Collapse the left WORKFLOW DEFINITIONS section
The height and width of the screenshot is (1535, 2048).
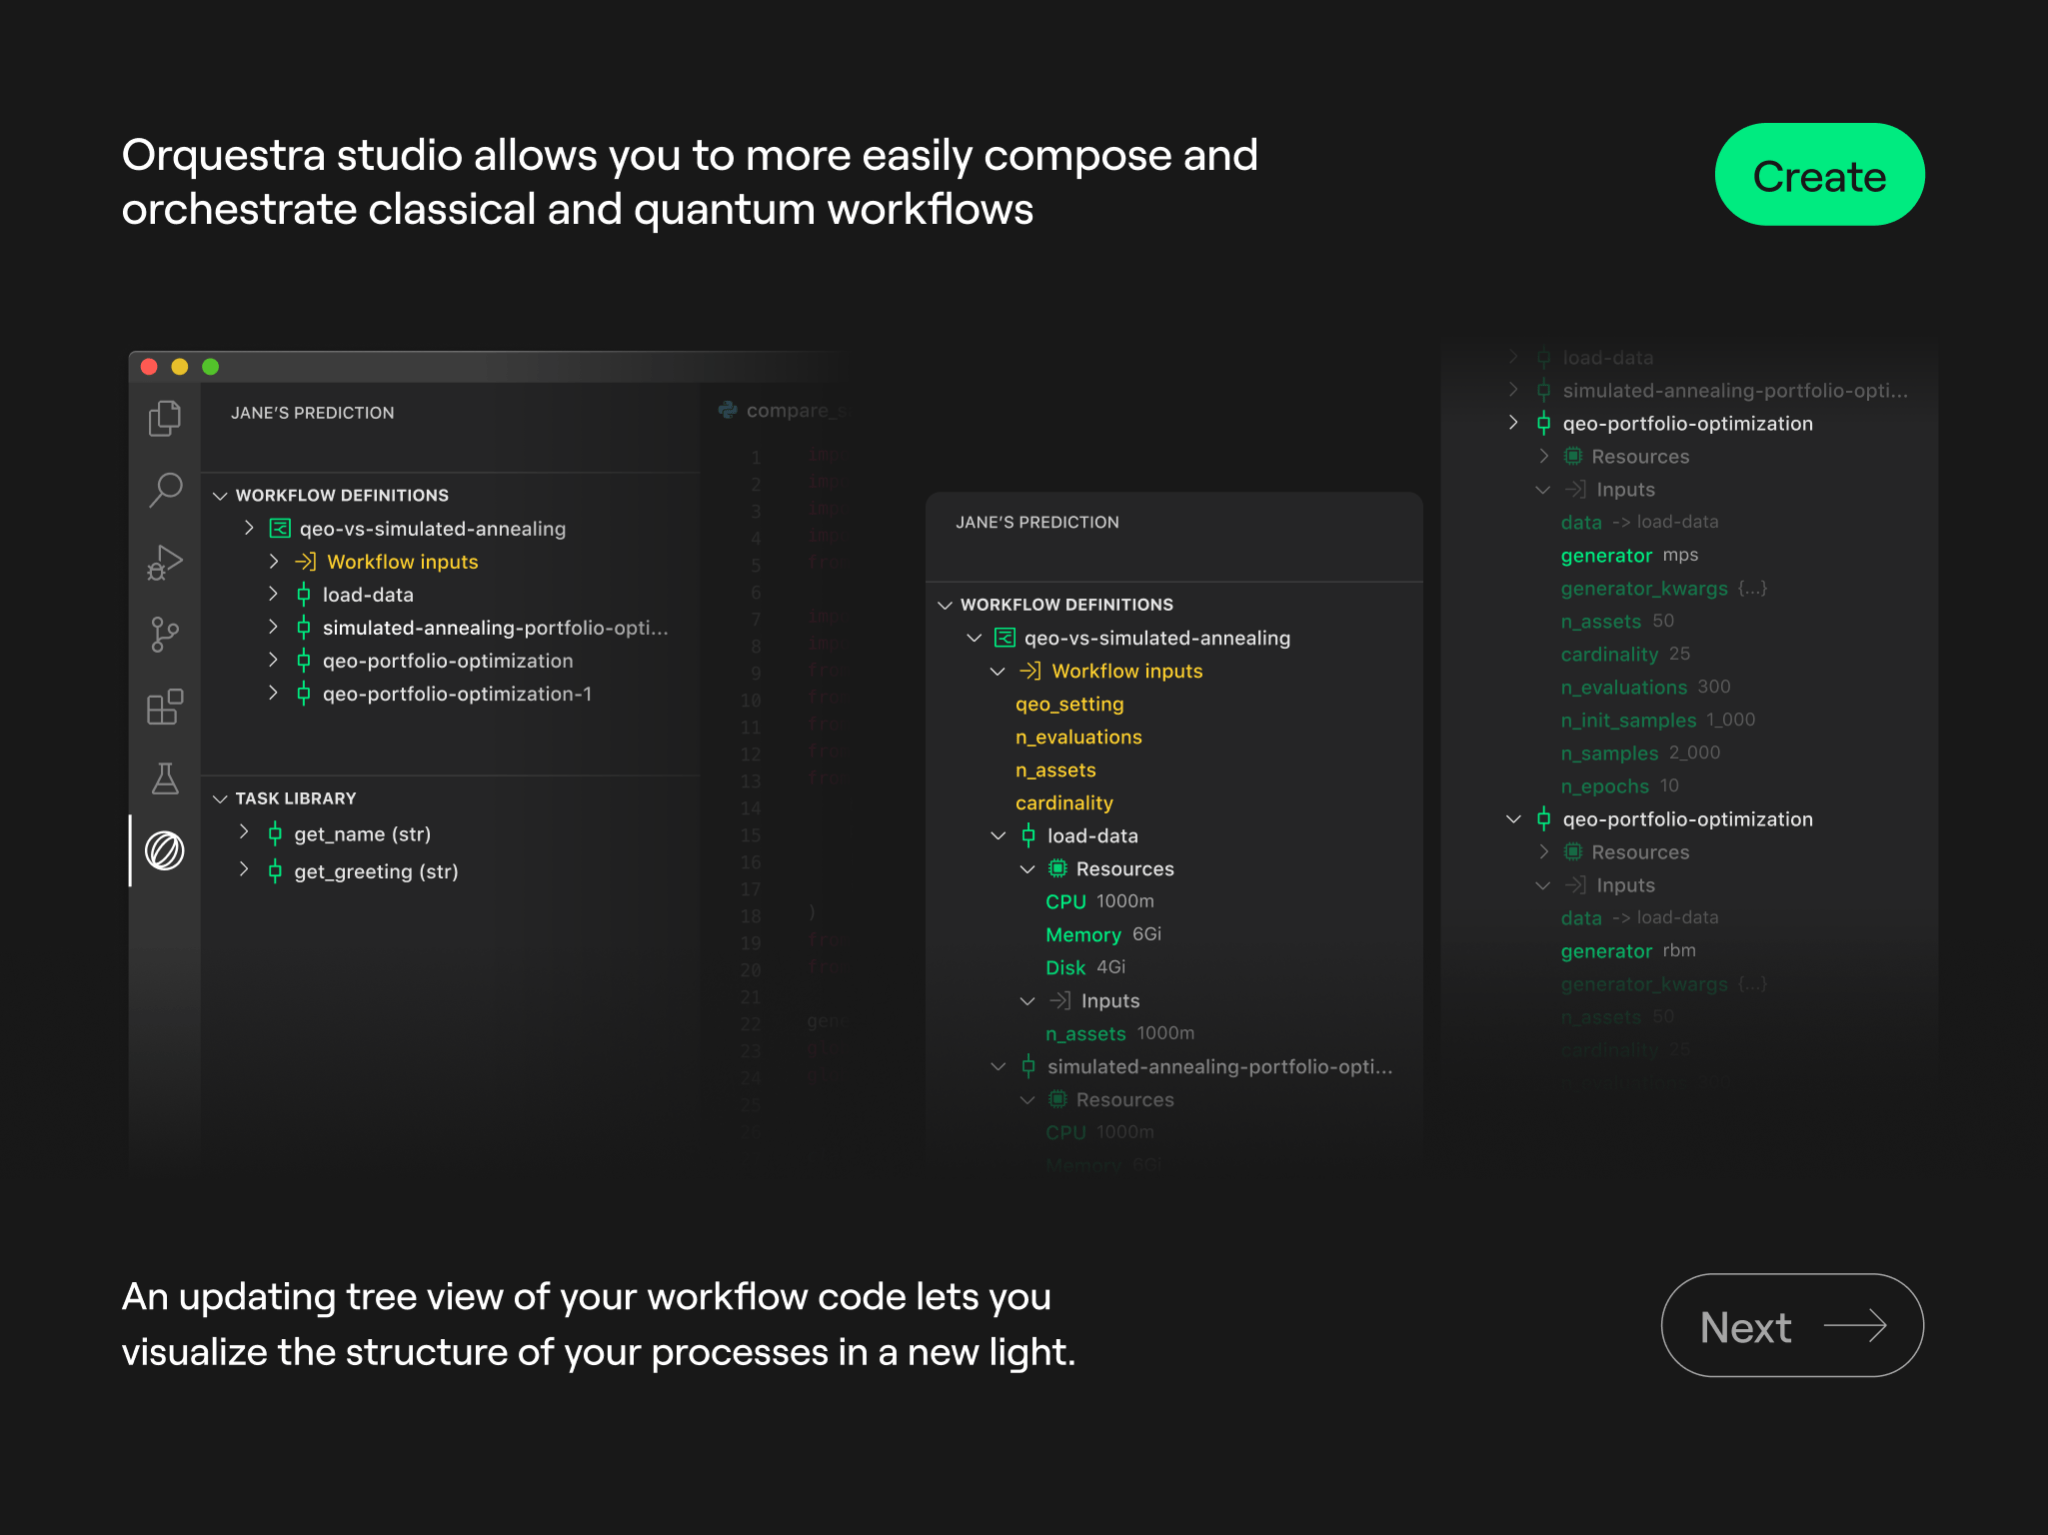[x=220, y=496]
